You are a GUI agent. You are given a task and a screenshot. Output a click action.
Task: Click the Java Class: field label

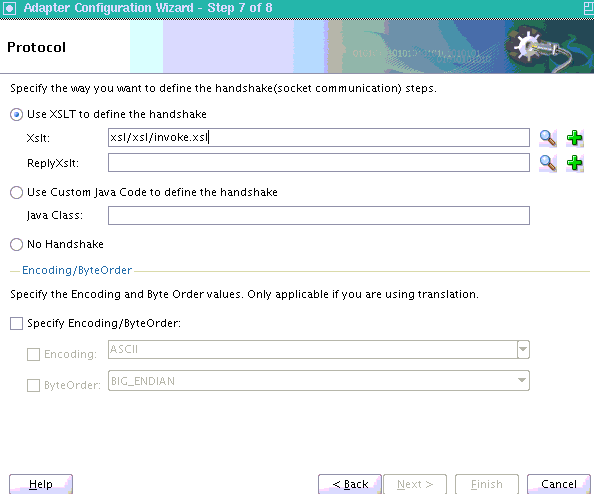click(55, 216)
